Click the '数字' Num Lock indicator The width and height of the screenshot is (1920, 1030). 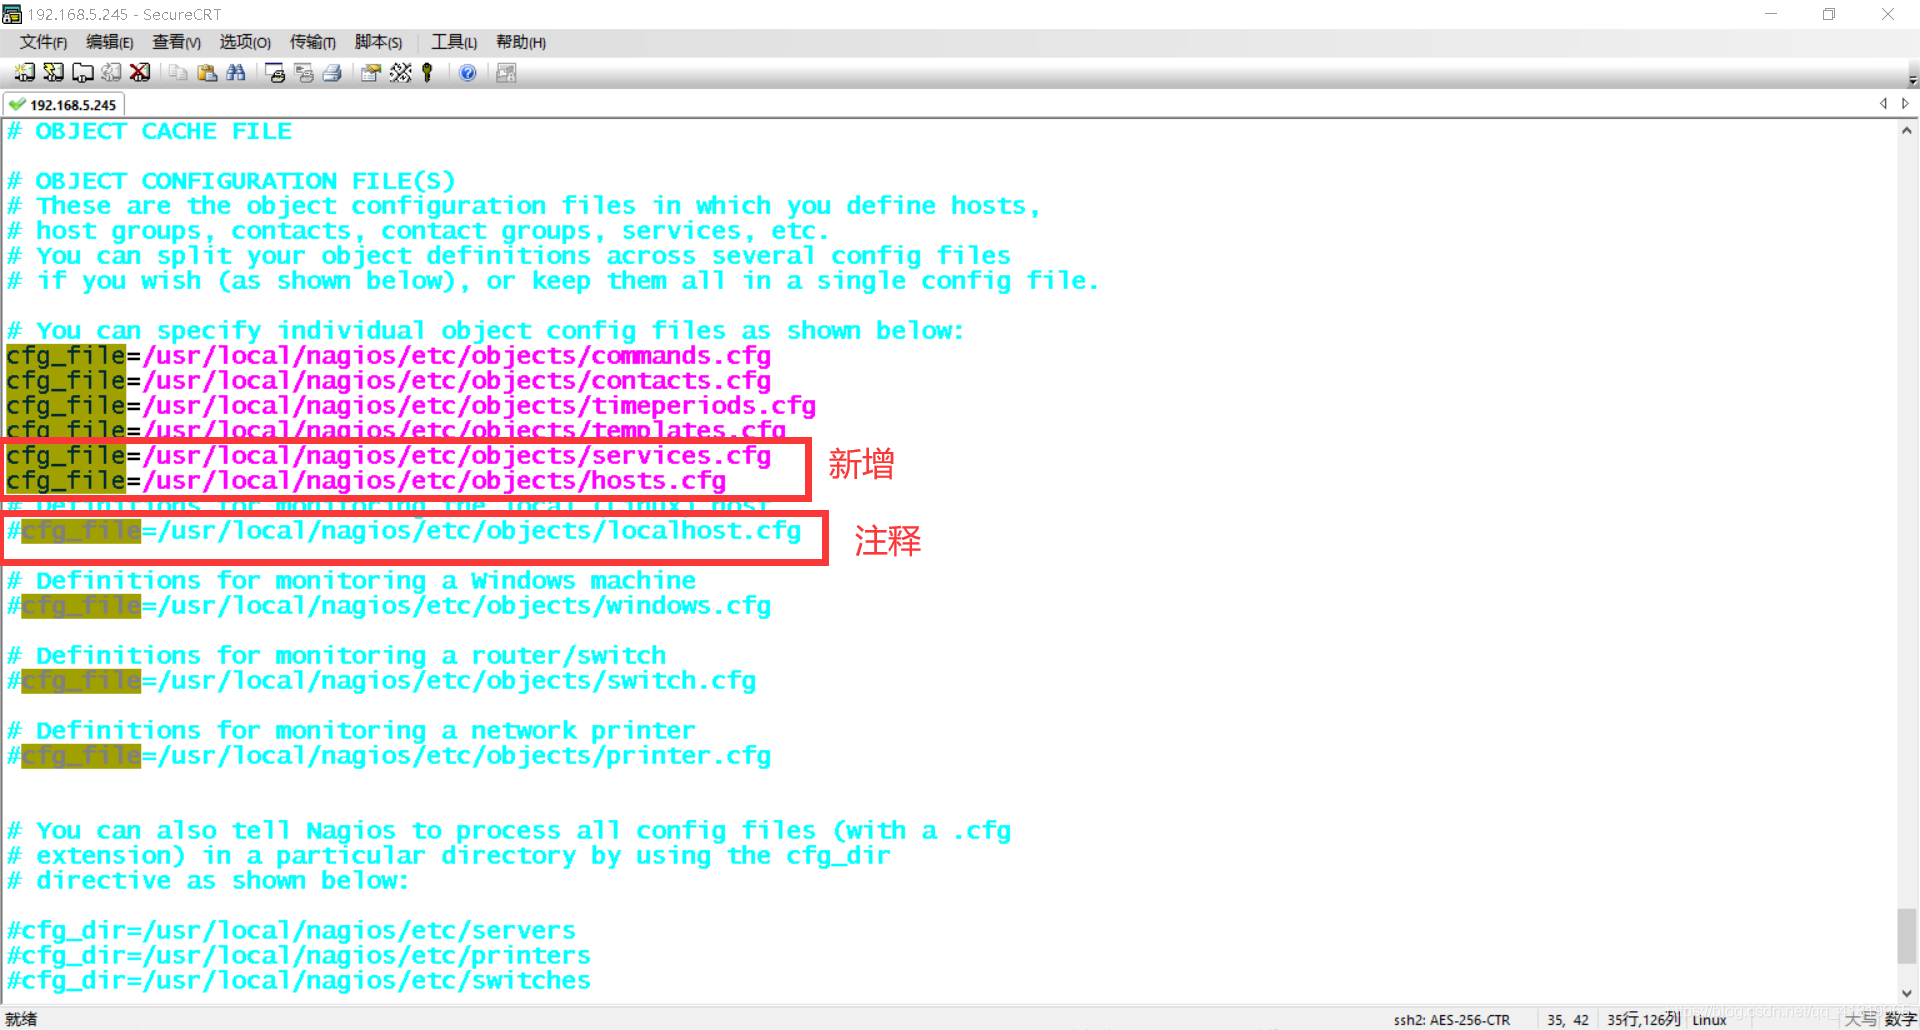1900,1019
